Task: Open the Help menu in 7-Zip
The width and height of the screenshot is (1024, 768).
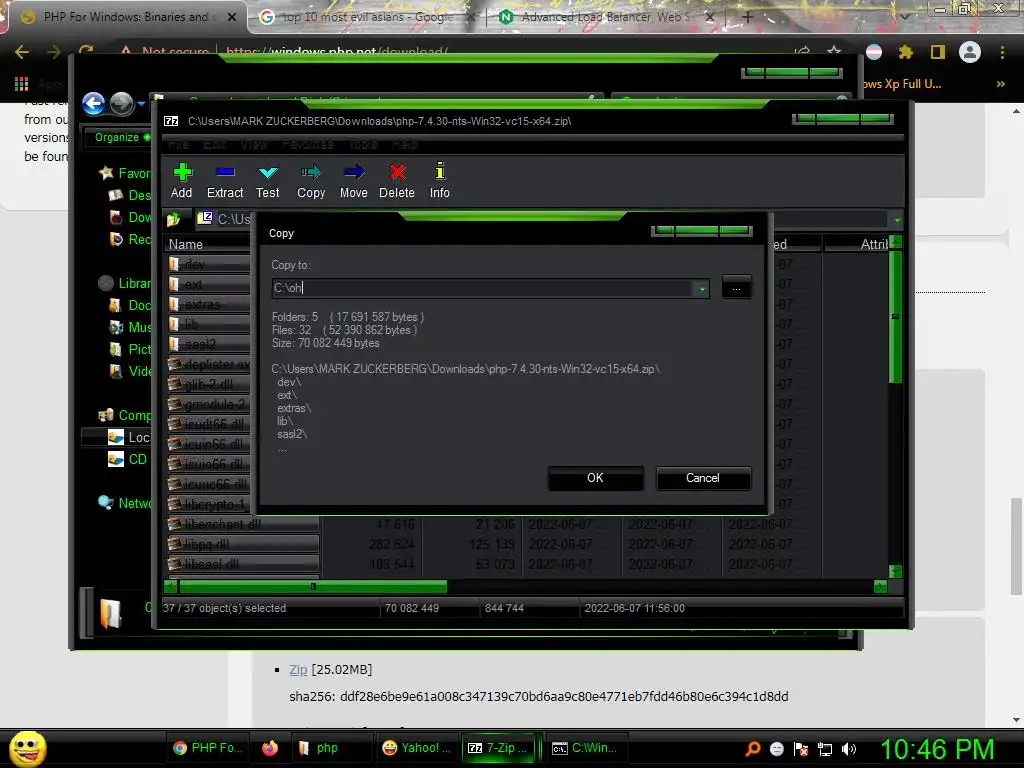Action: coord(405,144)
